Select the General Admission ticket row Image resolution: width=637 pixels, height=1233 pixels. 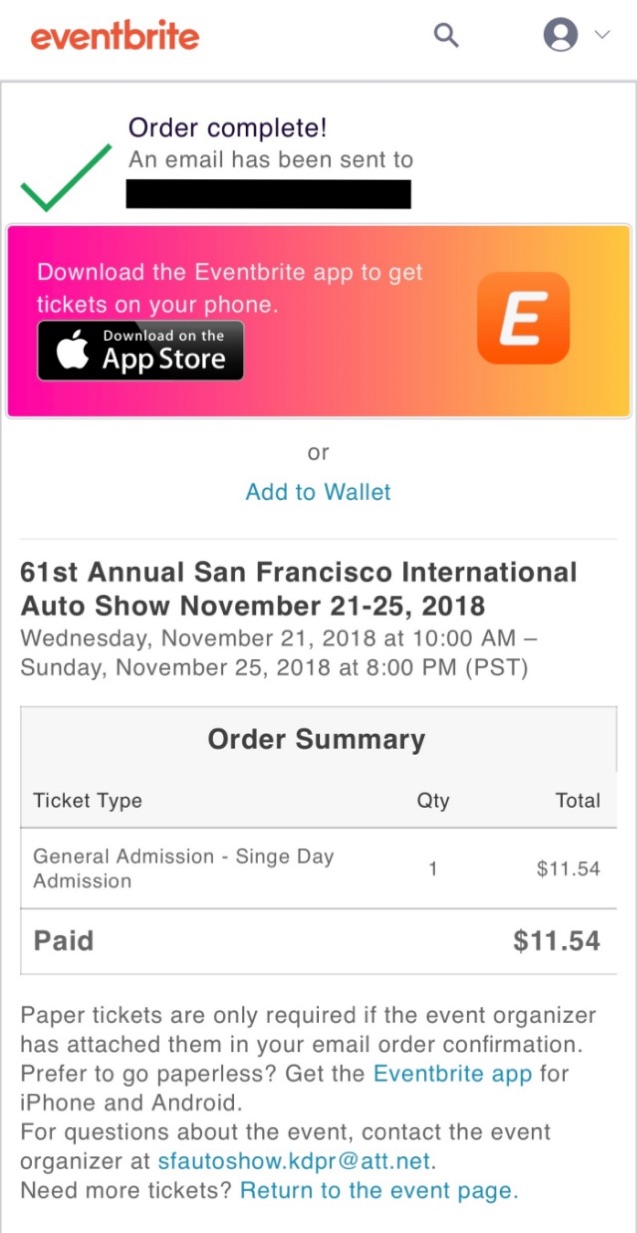click(319, 868)
